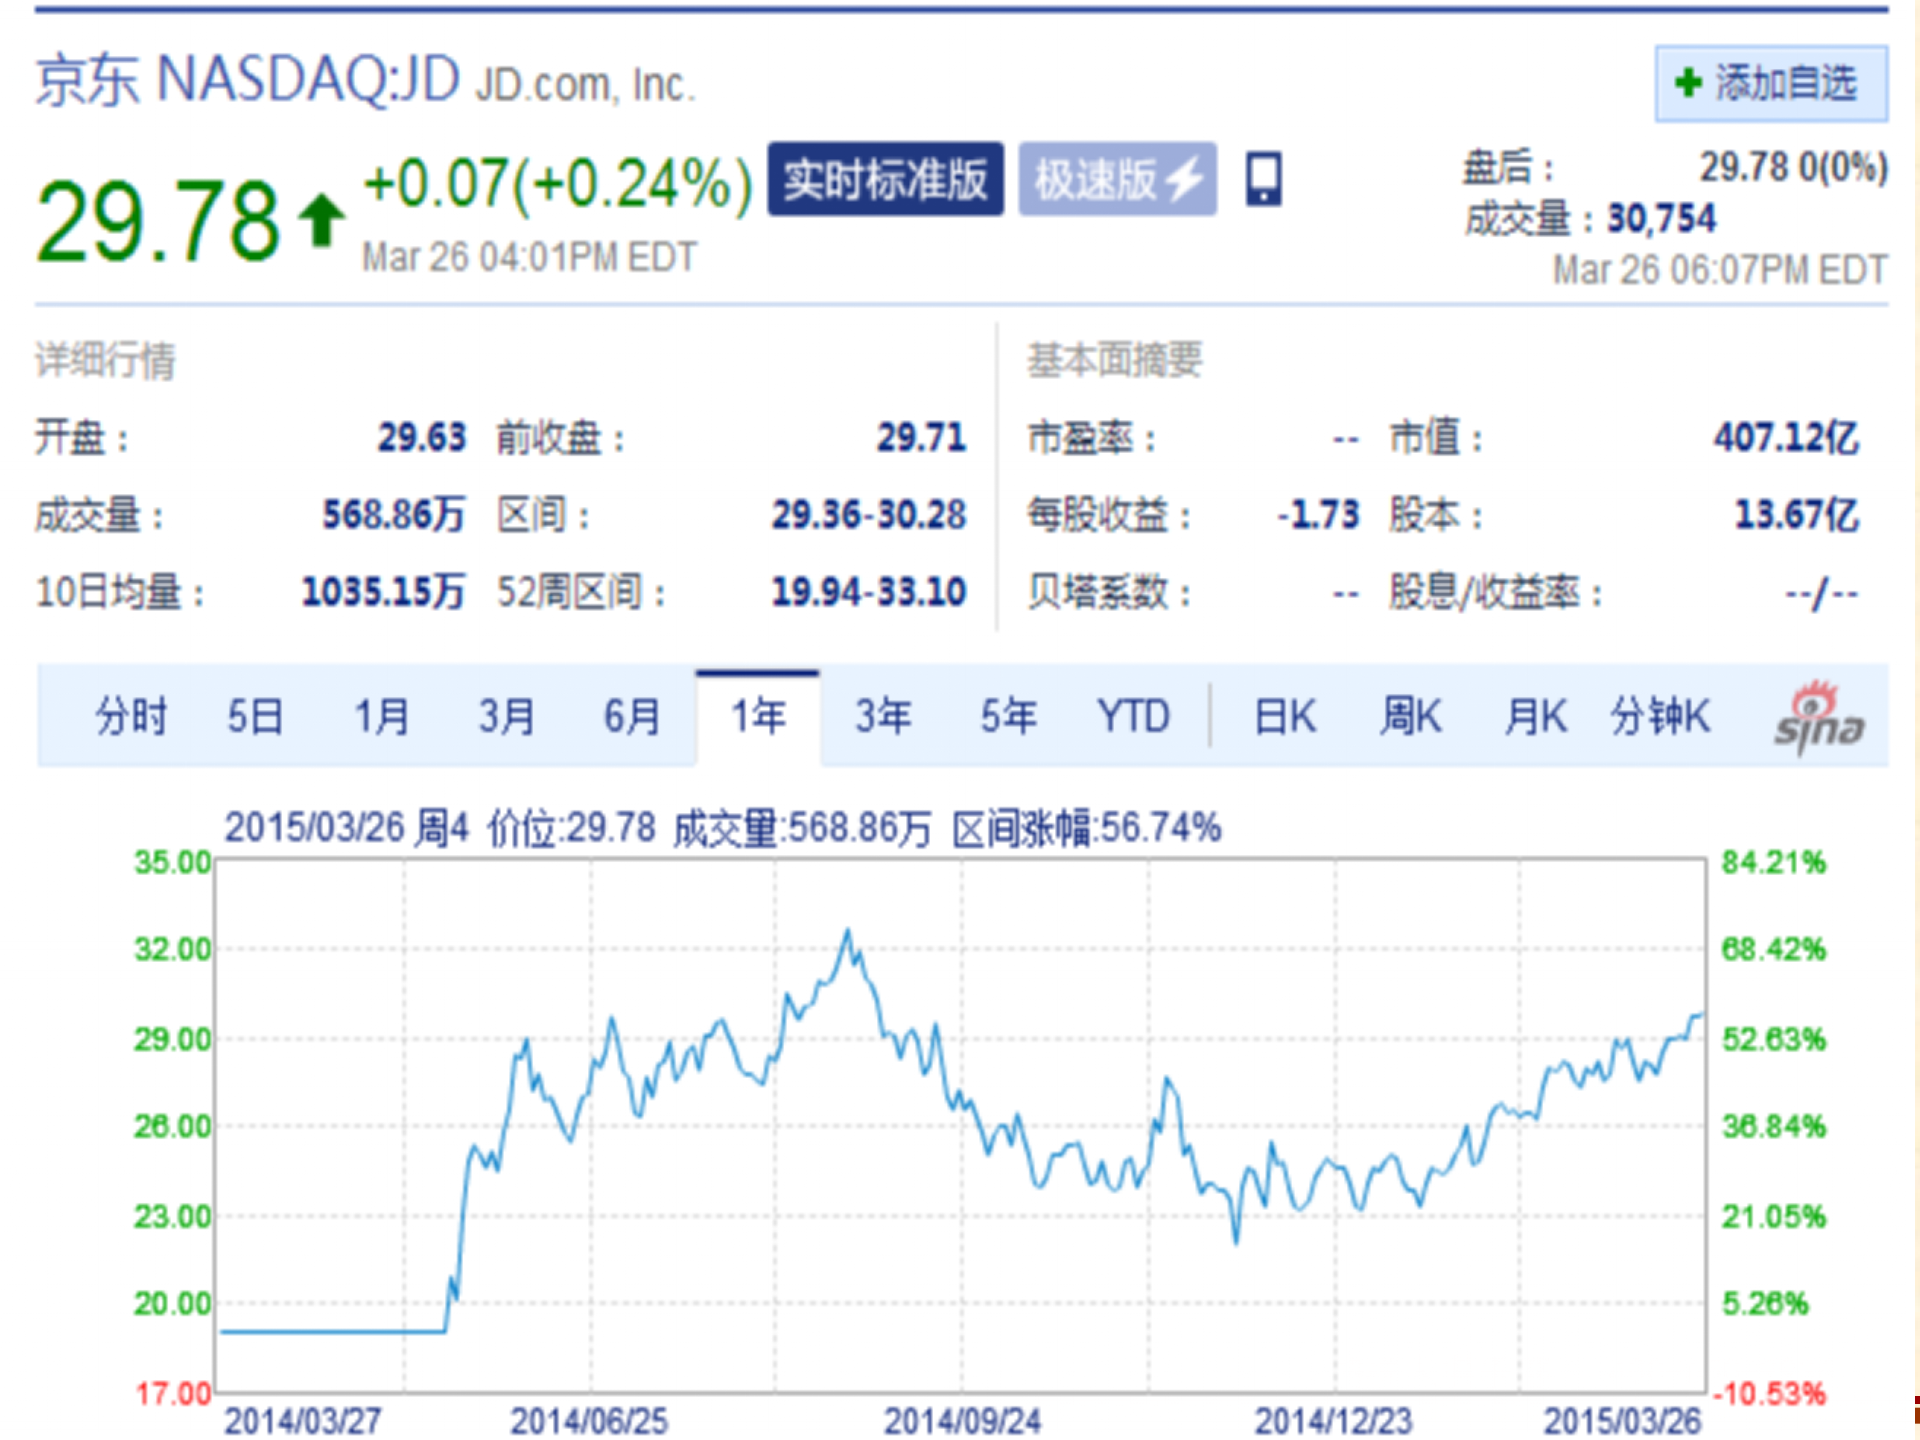Open the 日K daily candlestick view
Viewport: 1920px width, 1440px height.
[x=1285, y=717]
